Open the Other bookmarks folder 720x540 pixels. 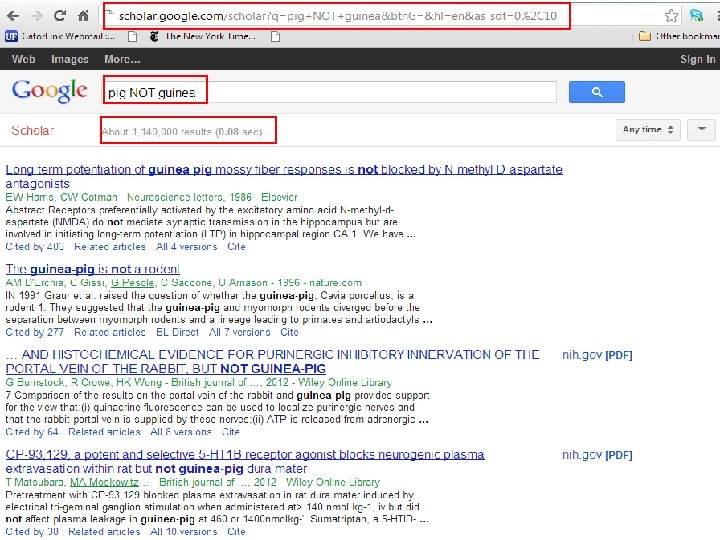coord(679,36)
